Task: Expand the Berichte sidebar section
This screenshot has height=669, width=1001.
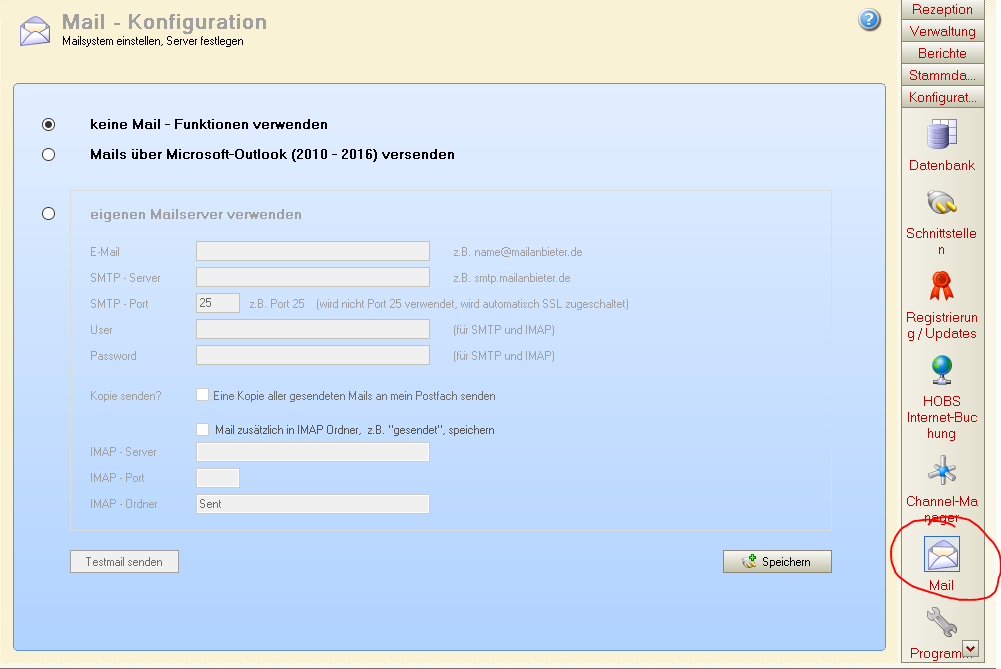Action: [941, 54]
